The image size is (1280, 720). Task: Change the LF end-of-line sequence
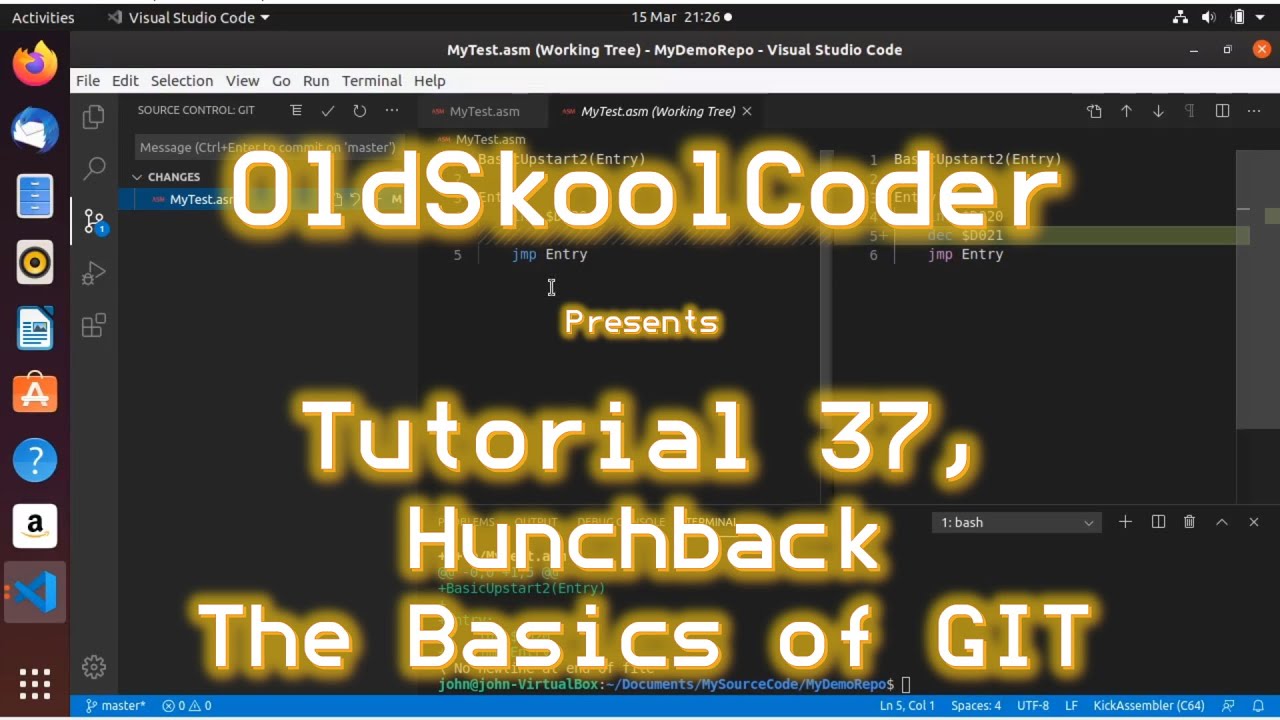coord(1071,706)
